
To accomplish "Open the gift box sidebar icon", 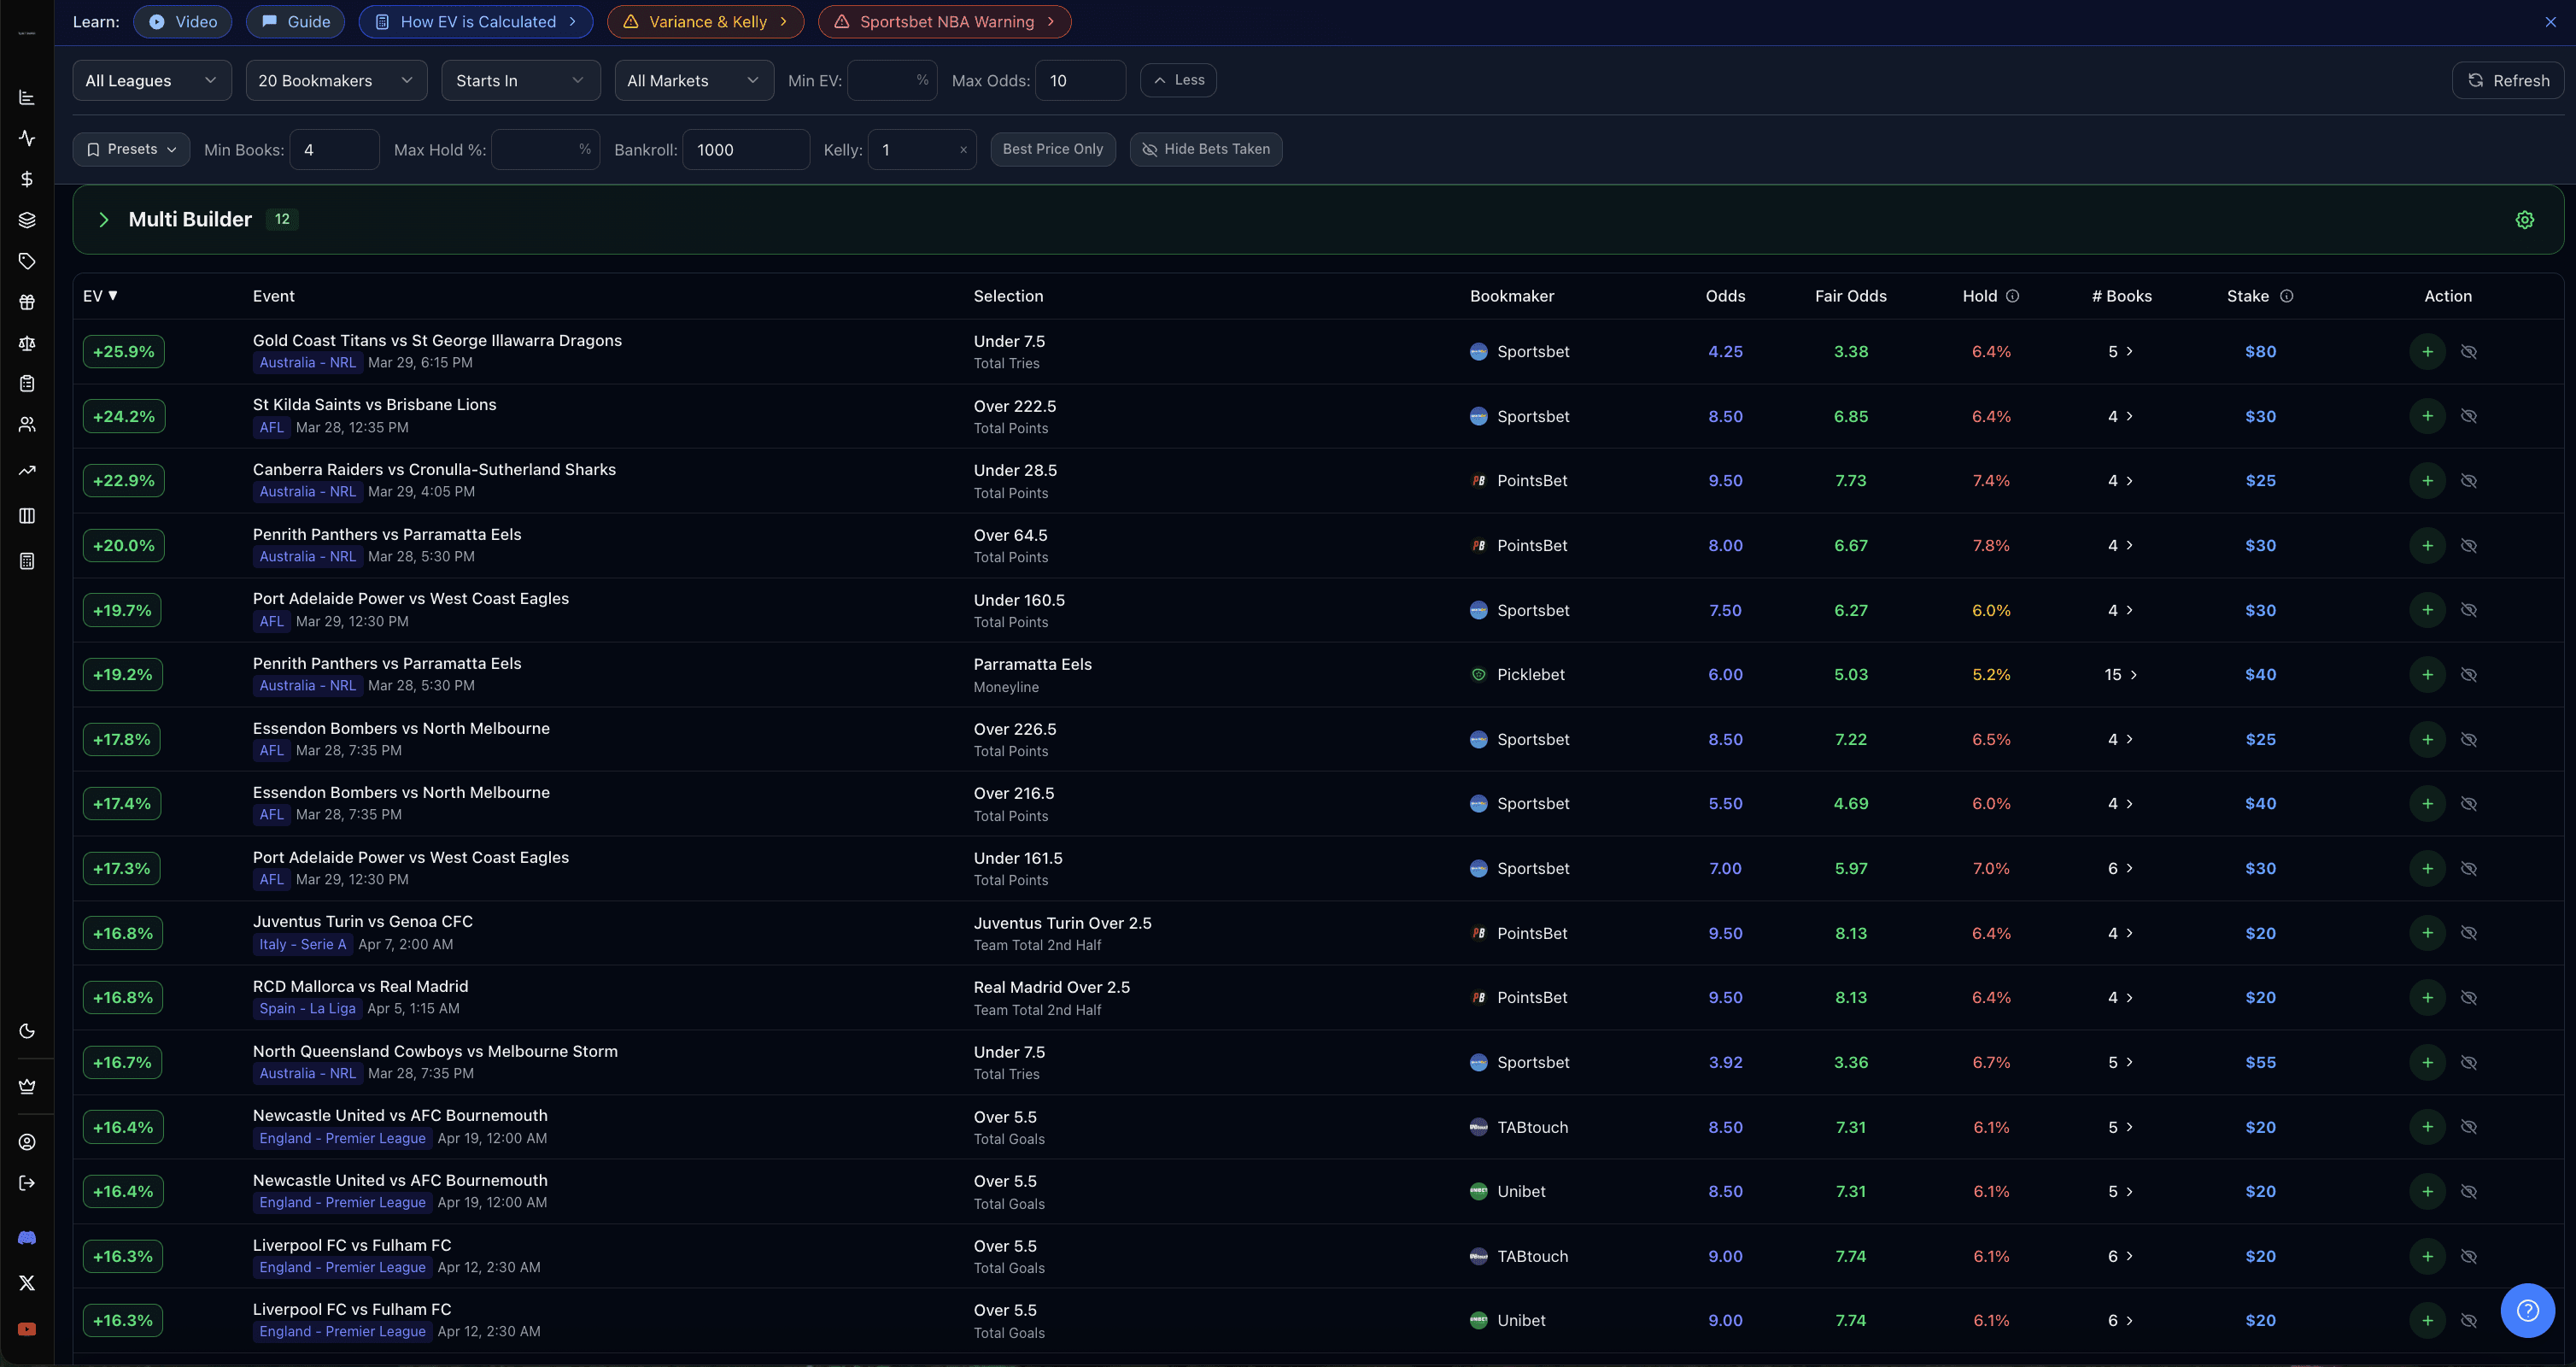I will pos(27,302).
